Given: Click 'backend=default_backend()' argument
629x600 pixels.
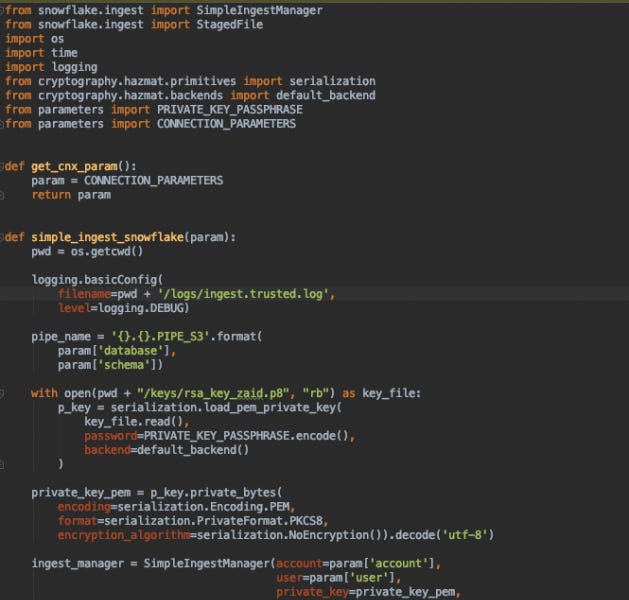Looking at the screenshot, I should [166, 450].
